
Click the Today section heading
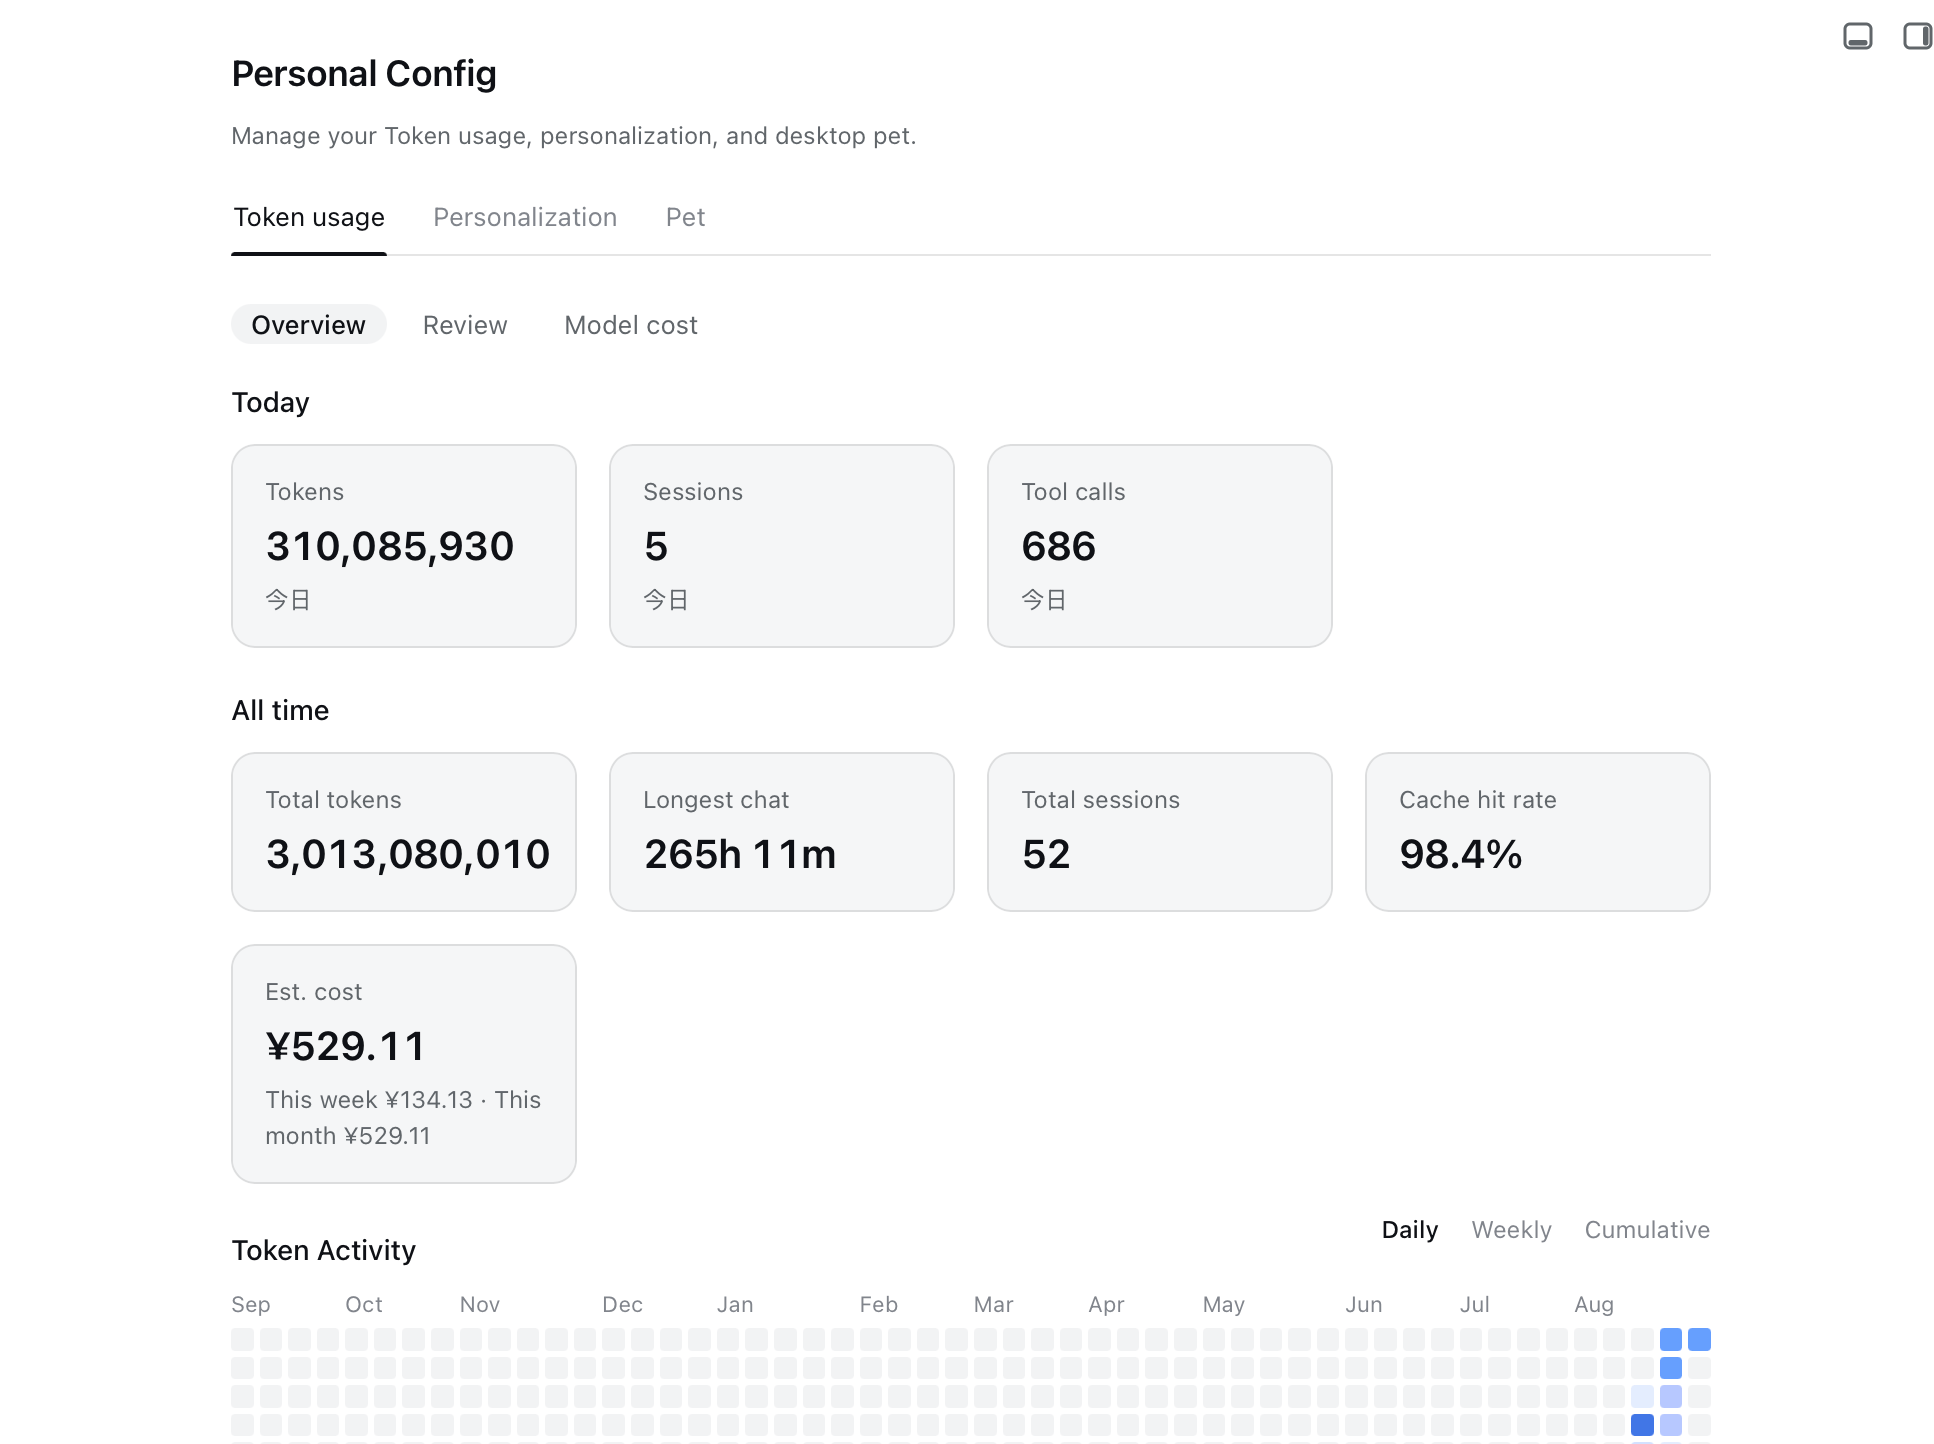(x=270, y=402)
